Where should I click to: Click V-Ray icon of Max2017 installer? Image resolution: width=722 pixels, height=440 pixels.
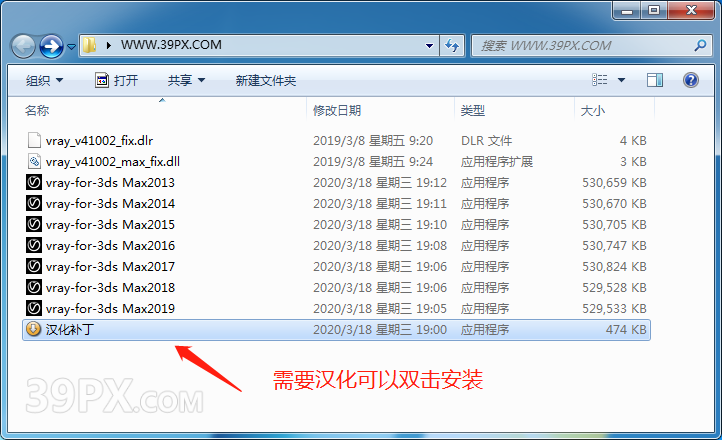[34, 266]
